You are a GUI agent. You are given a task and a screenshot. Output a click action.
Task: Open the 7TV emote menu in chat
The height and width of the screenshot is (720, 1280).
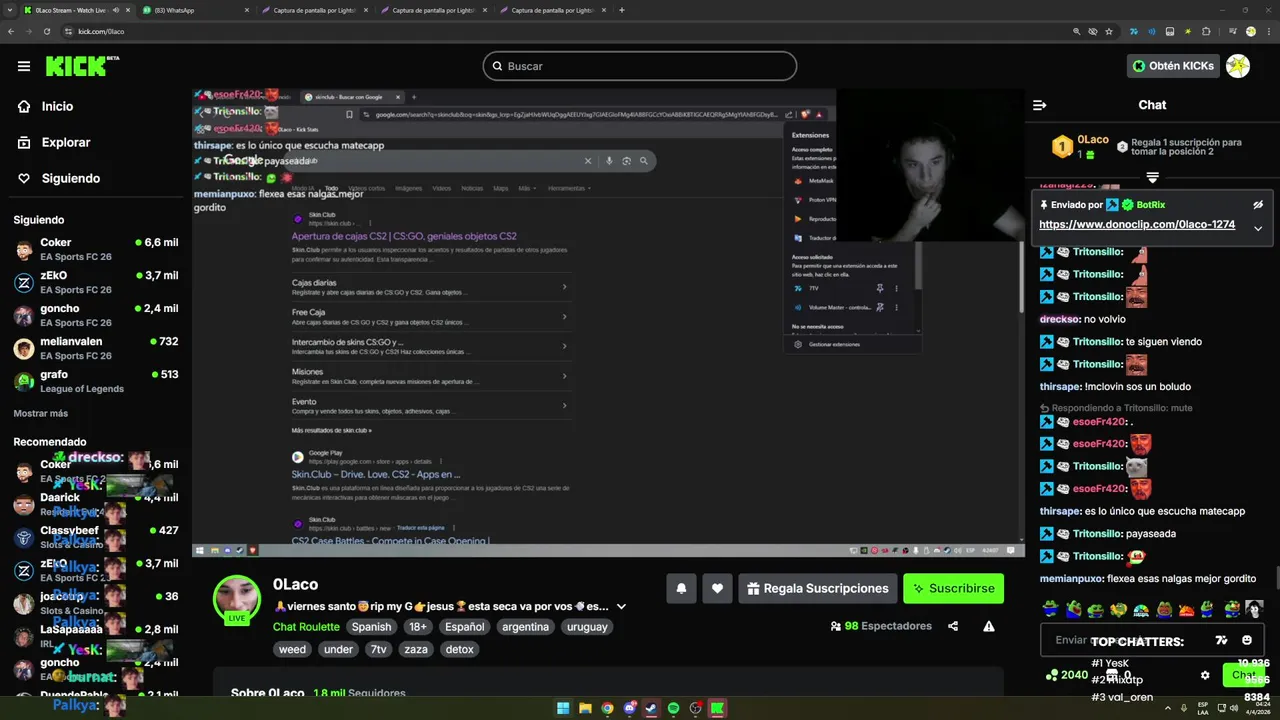click(x=1221, y=640)
